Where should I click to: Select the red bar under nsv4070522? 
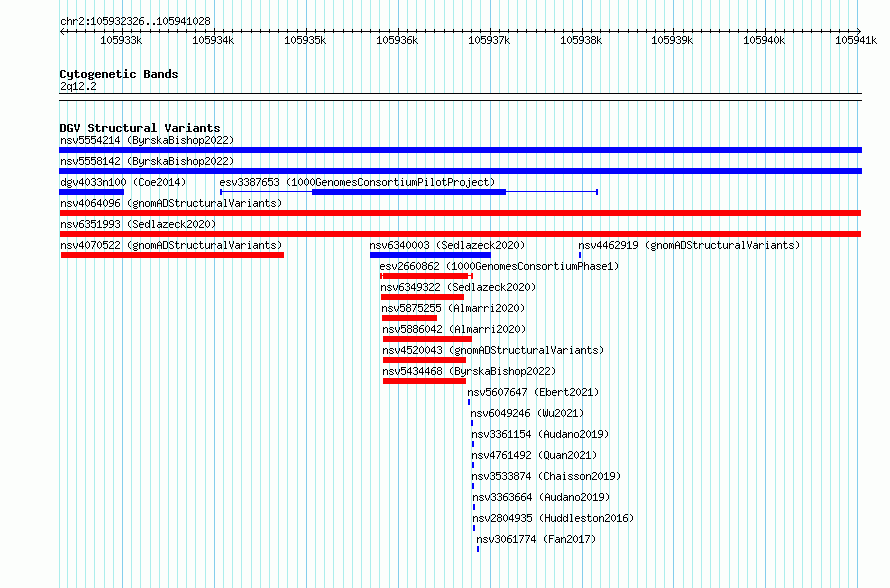172,255
